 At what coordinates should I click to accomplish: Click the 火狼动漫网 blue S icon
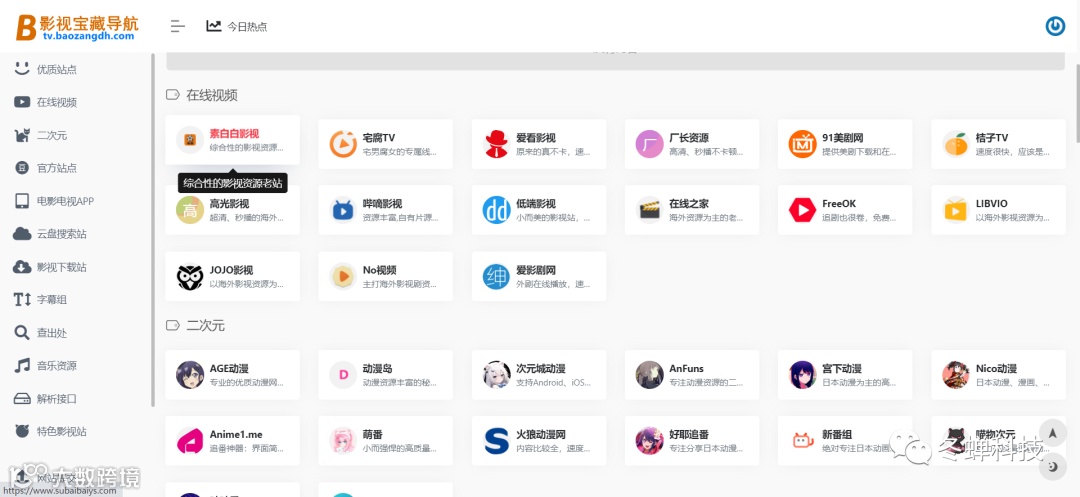tap(496, 441)
